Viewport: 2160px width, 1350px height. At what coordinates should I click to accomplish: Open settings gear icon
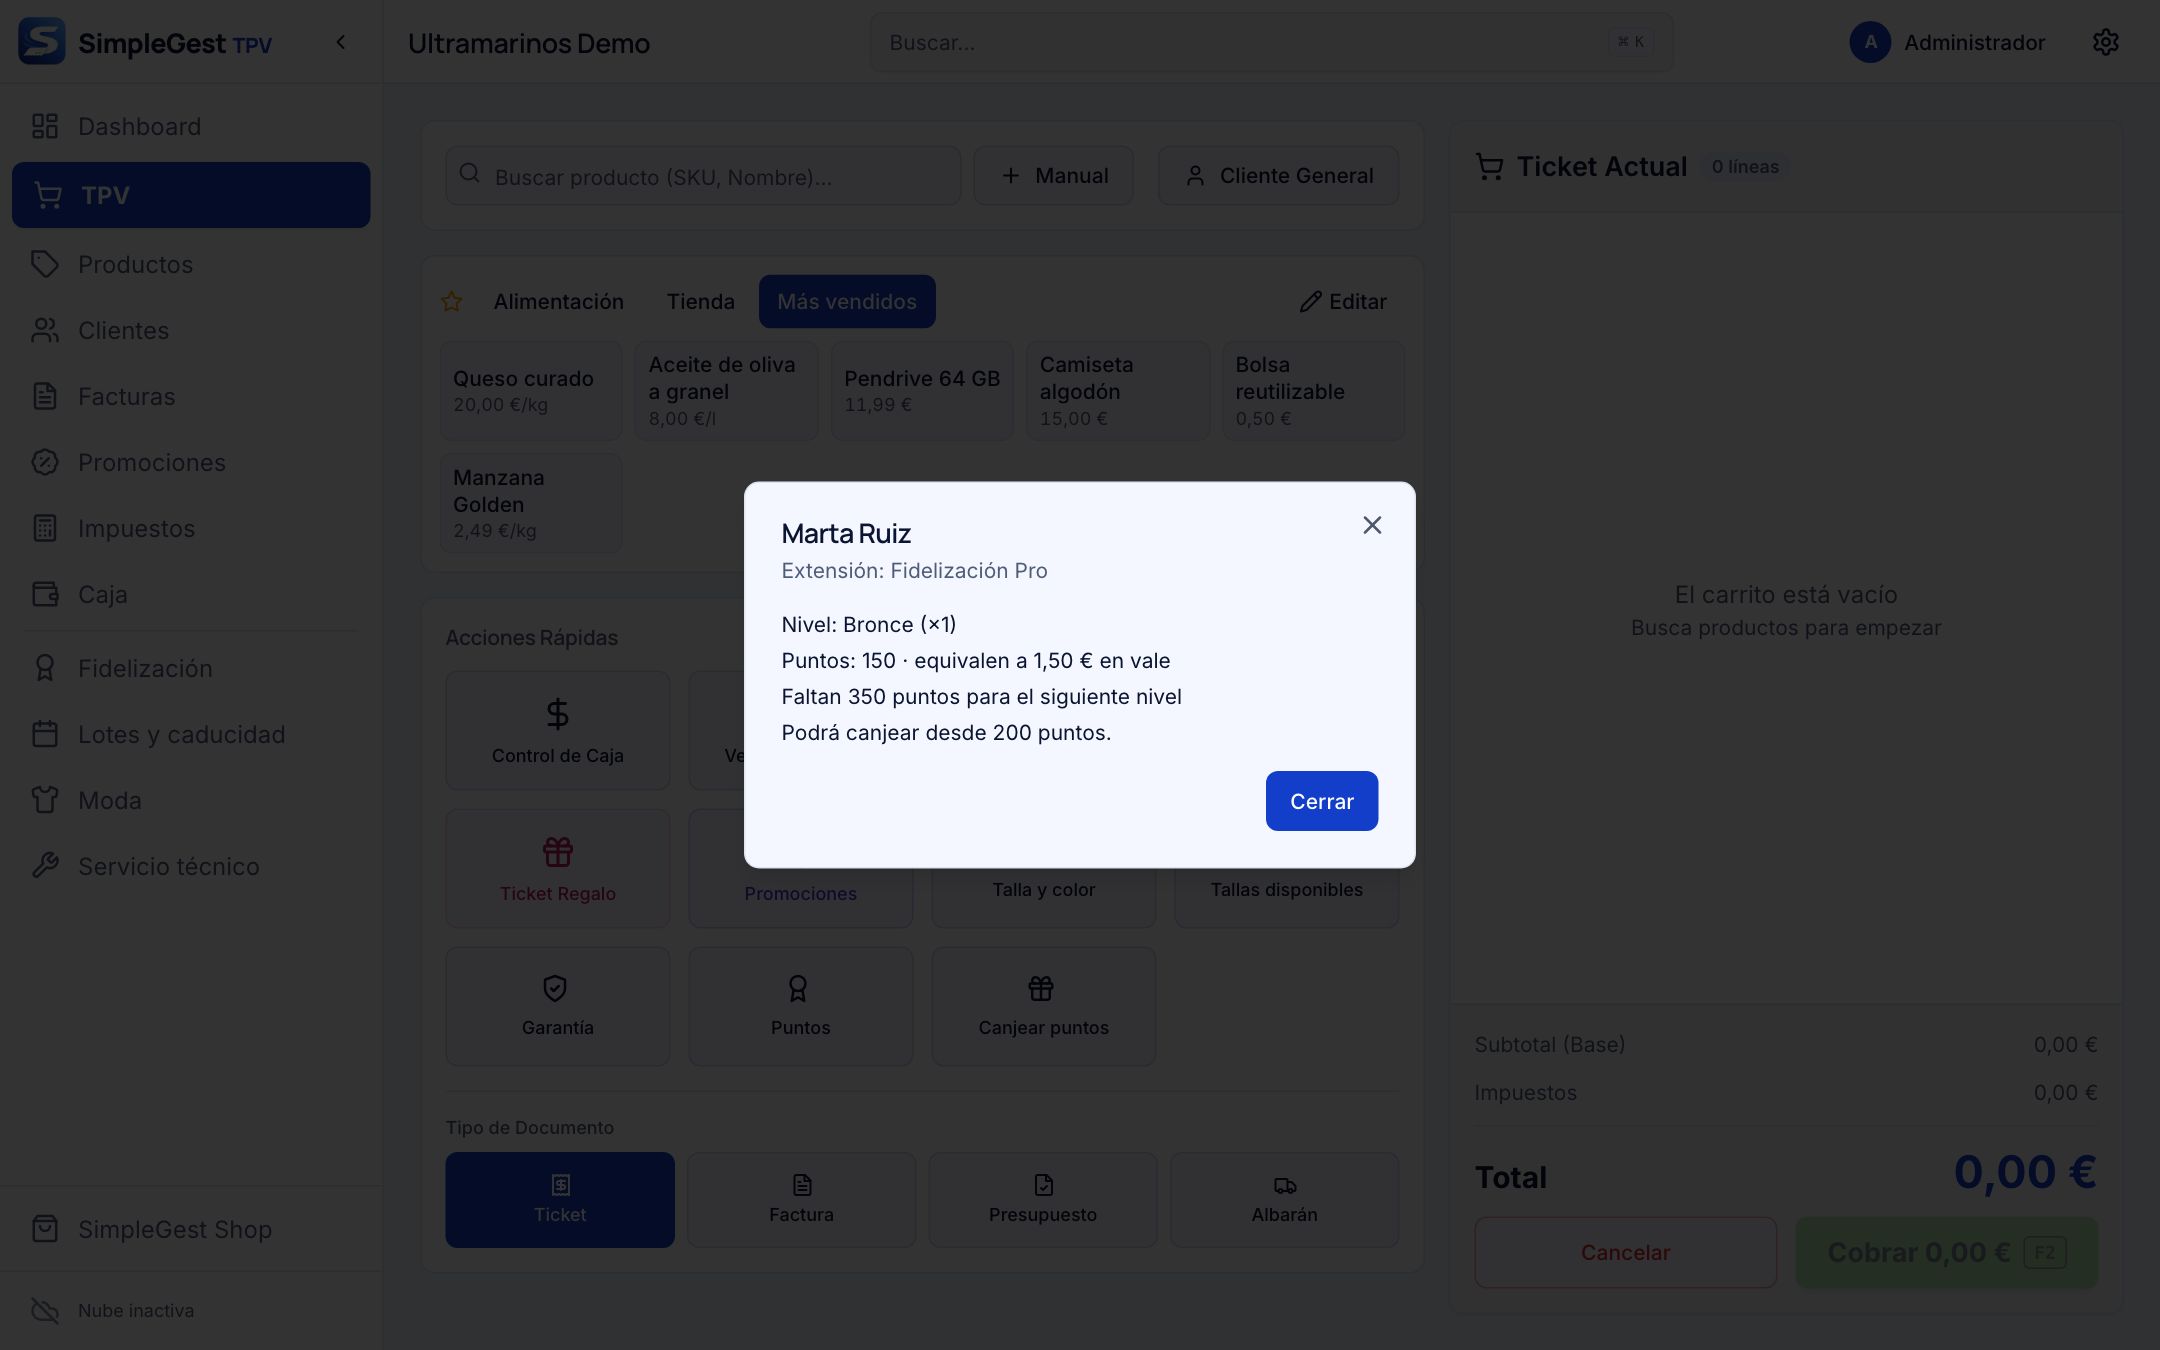2105,42
